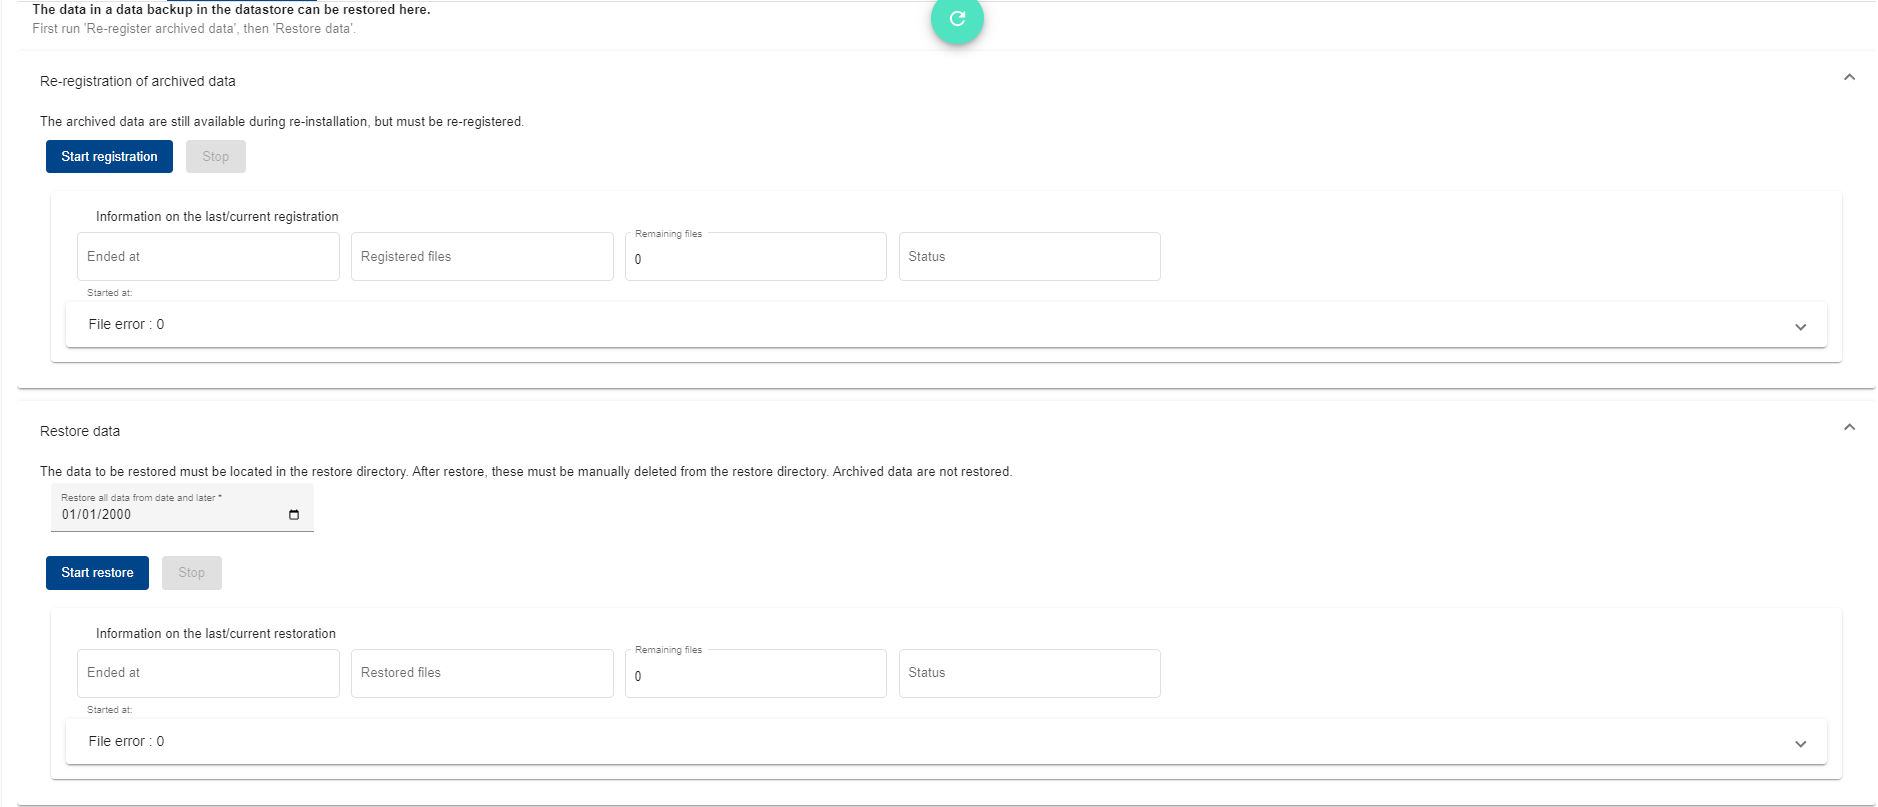Select the registration Ended at field

208,257
